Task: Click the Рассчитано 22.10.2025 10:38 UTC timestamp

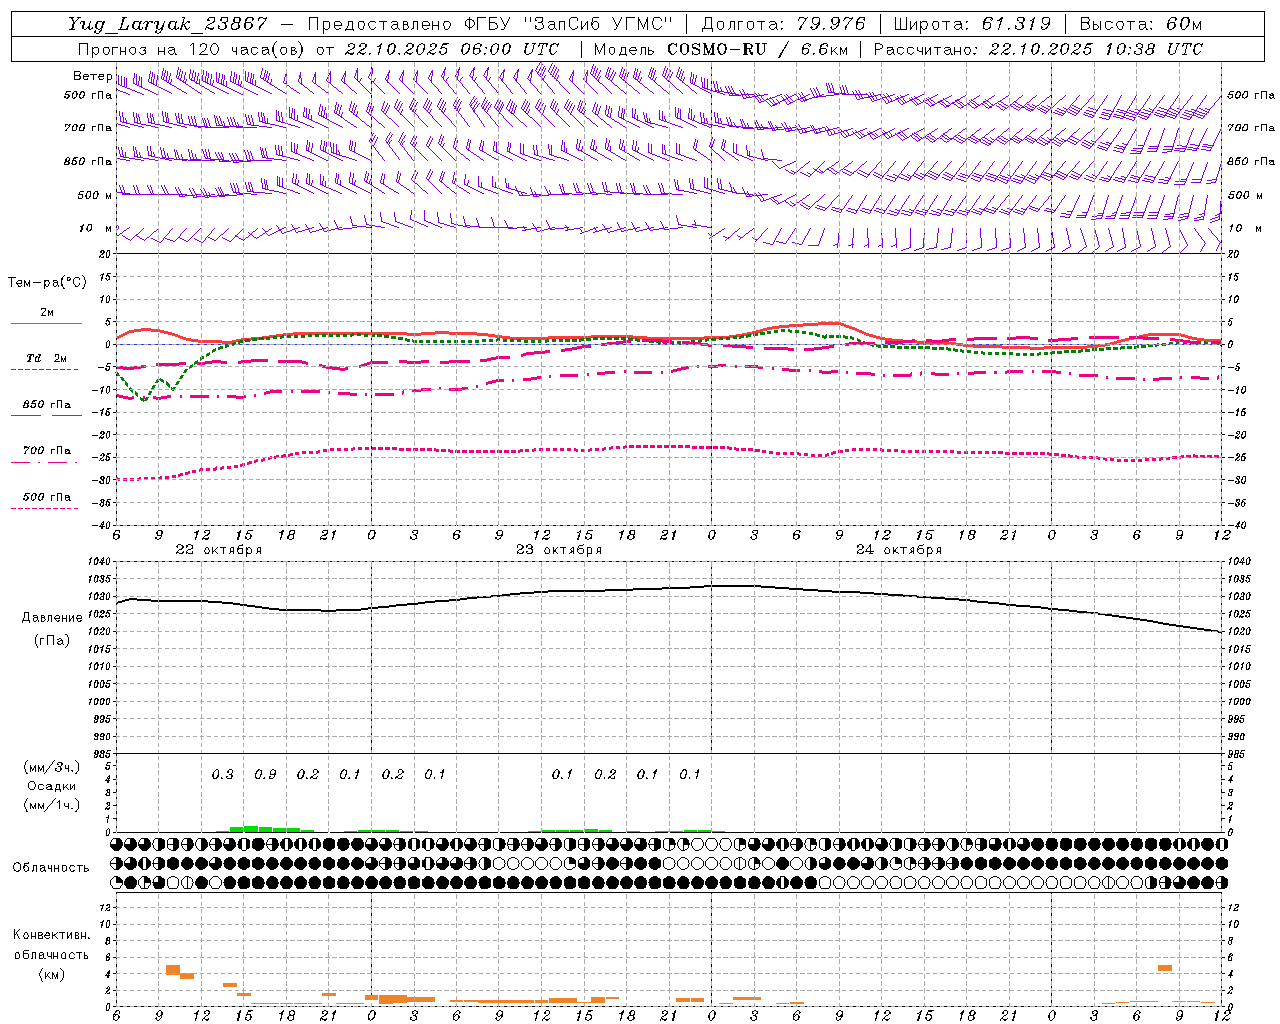Action: coord(1038,49)
